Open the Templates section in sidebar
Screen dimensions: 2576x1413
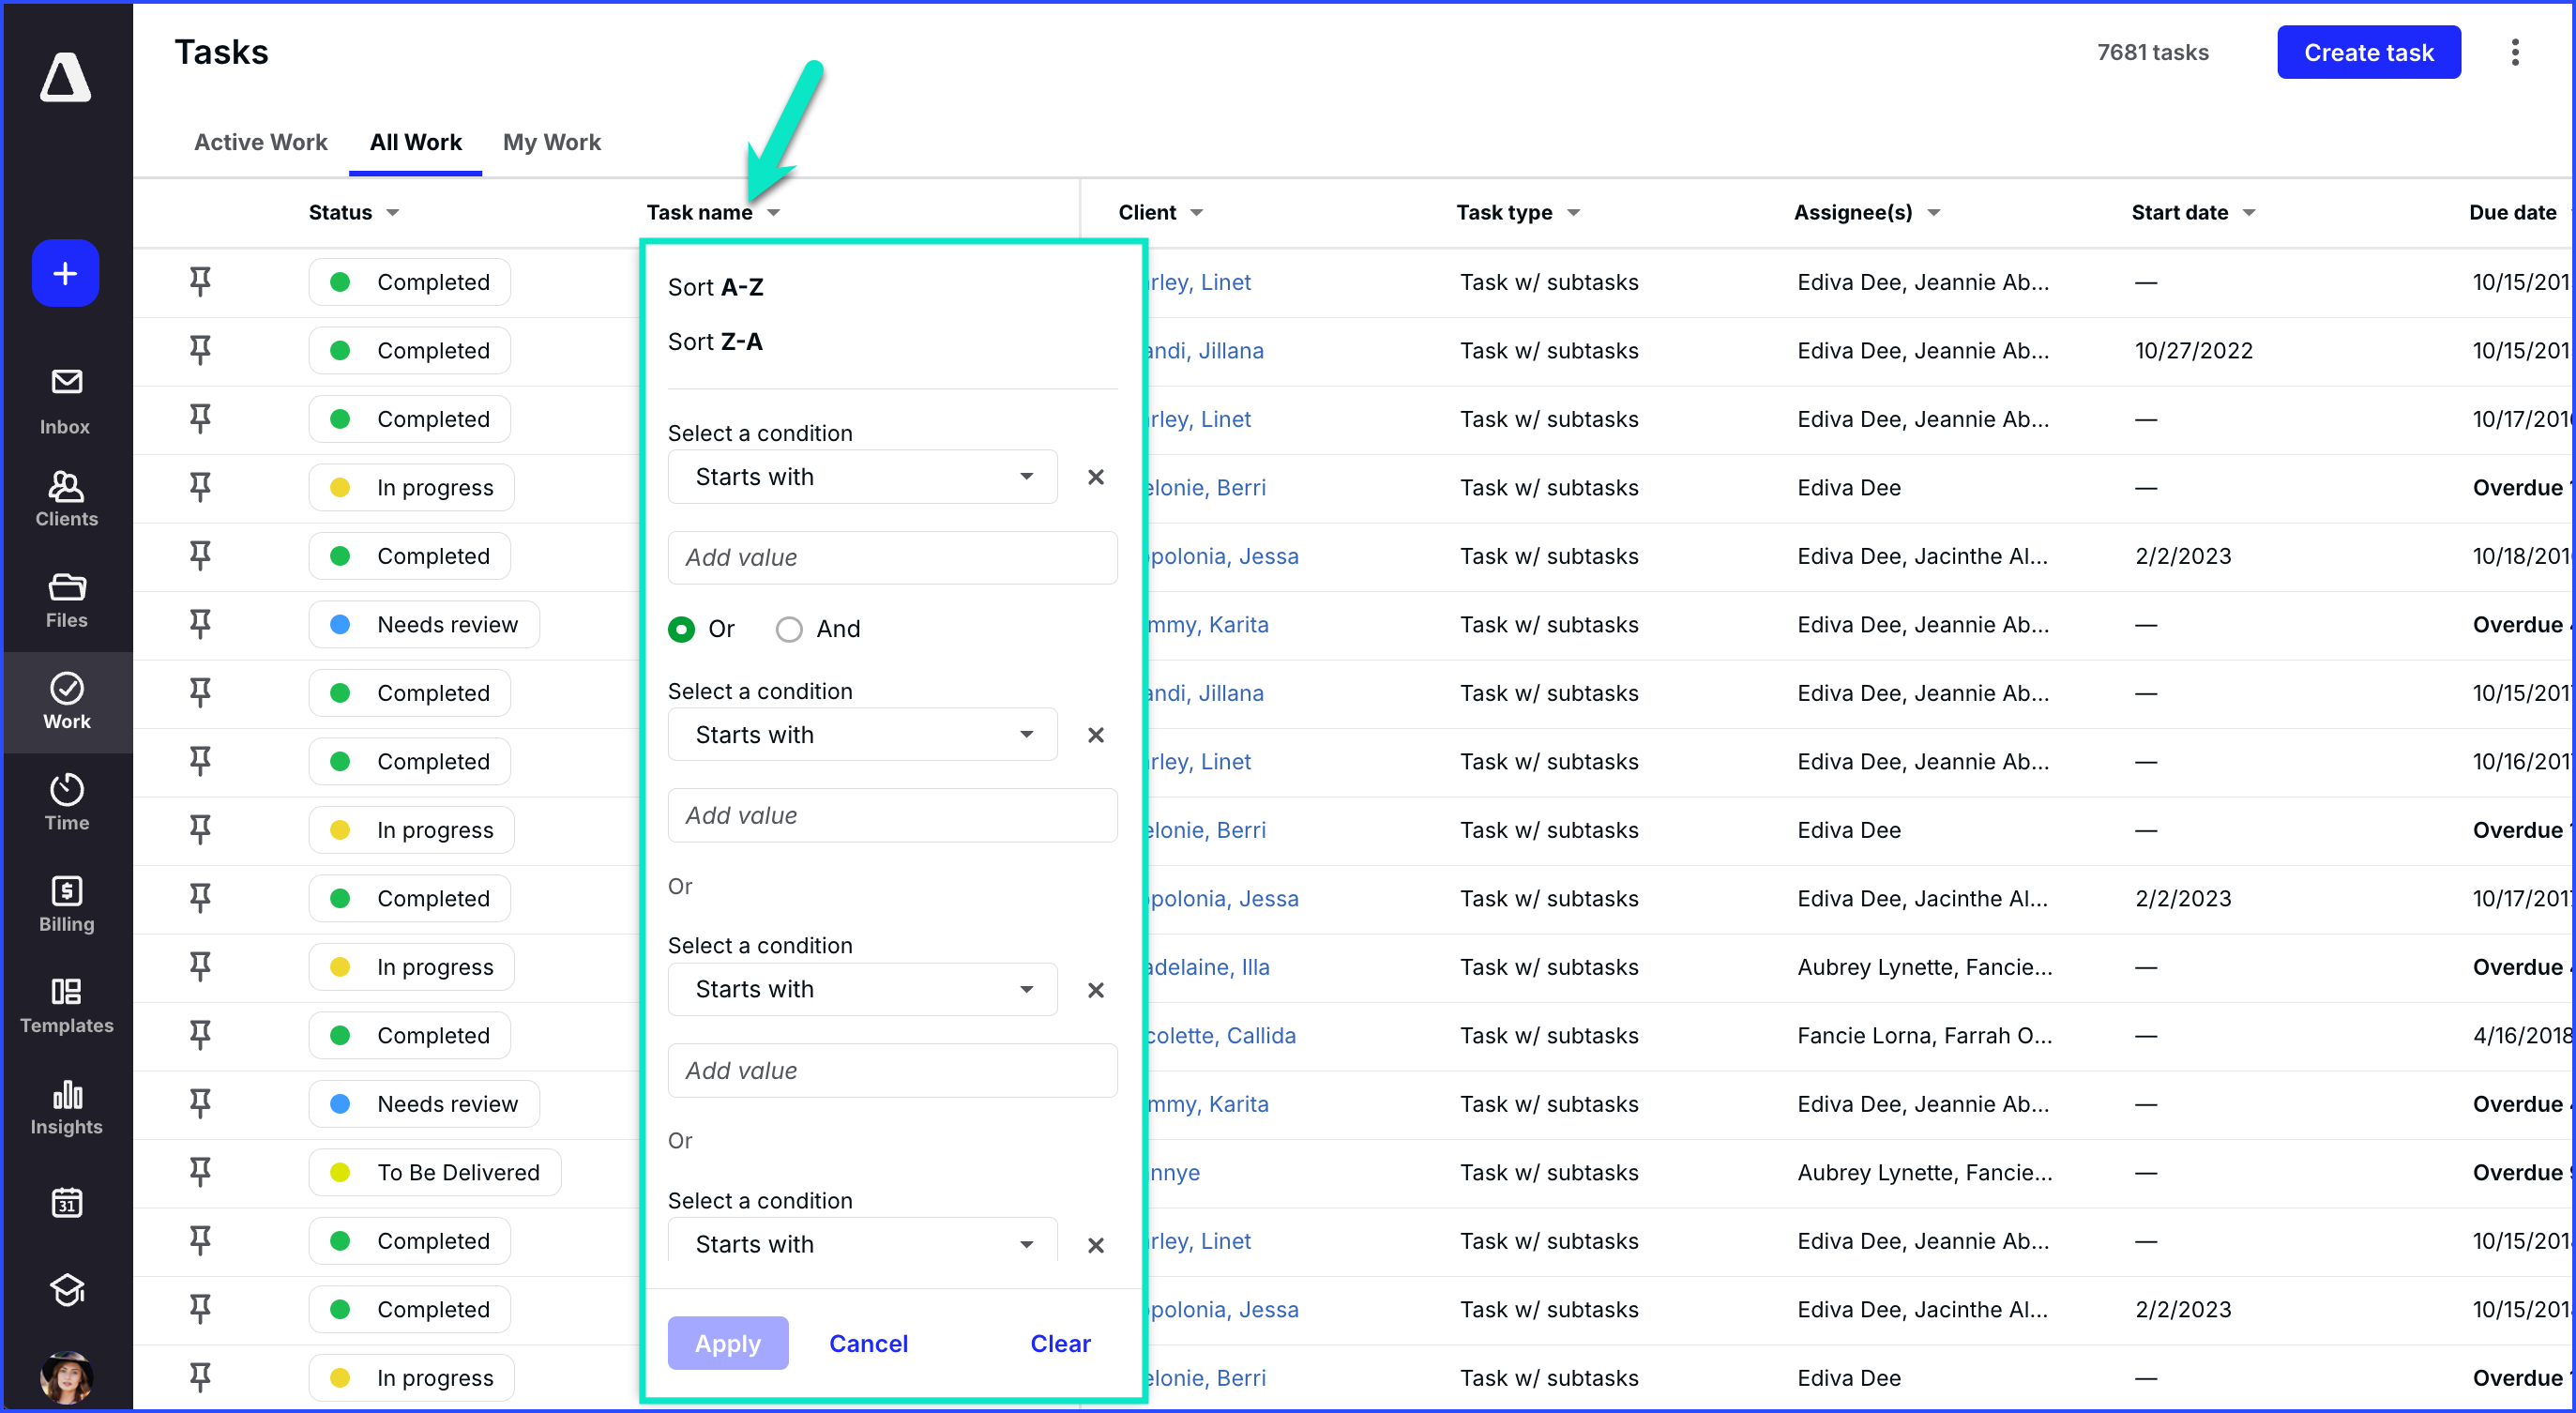pyautogui.click(x=66, y=1005)
